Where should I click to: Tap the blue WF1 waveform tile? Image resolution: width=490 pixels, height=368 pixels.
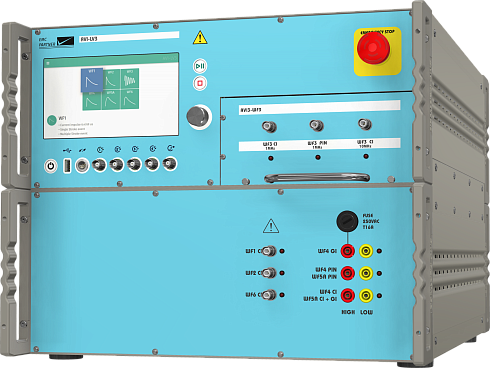click(x=92, y=80)
